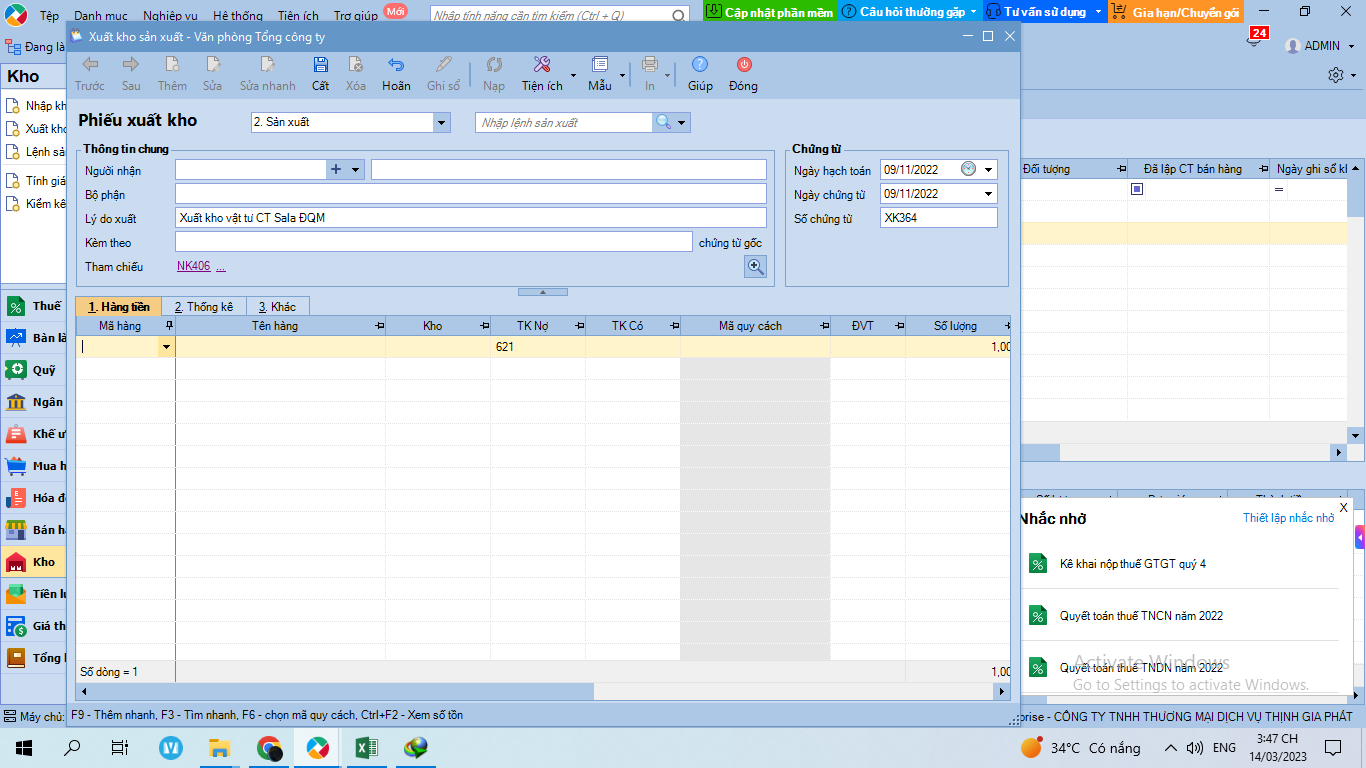
Task: Open the Tiện ích menu in the menu bar
Action: [298, 16]
